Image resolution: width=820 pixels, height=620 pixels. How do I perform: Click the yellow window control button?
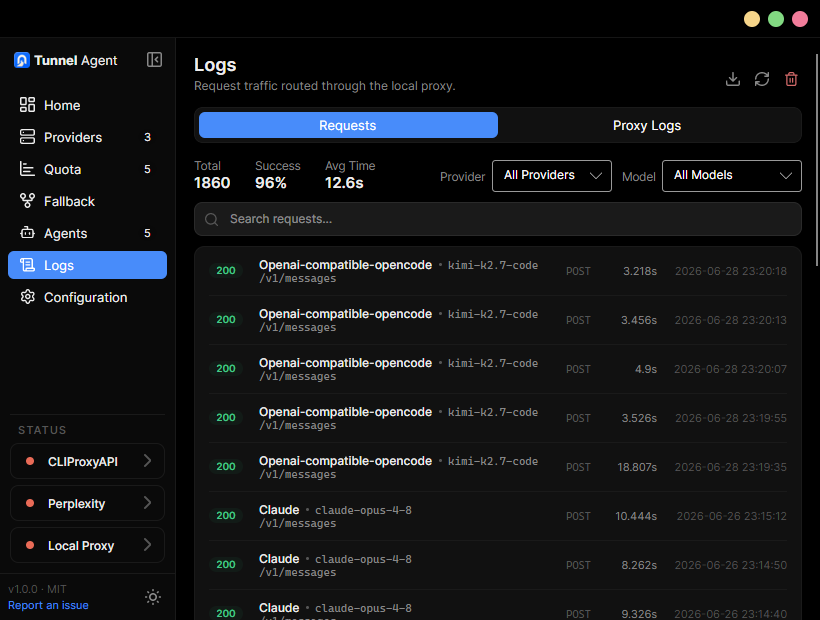(x=752, y=19)
